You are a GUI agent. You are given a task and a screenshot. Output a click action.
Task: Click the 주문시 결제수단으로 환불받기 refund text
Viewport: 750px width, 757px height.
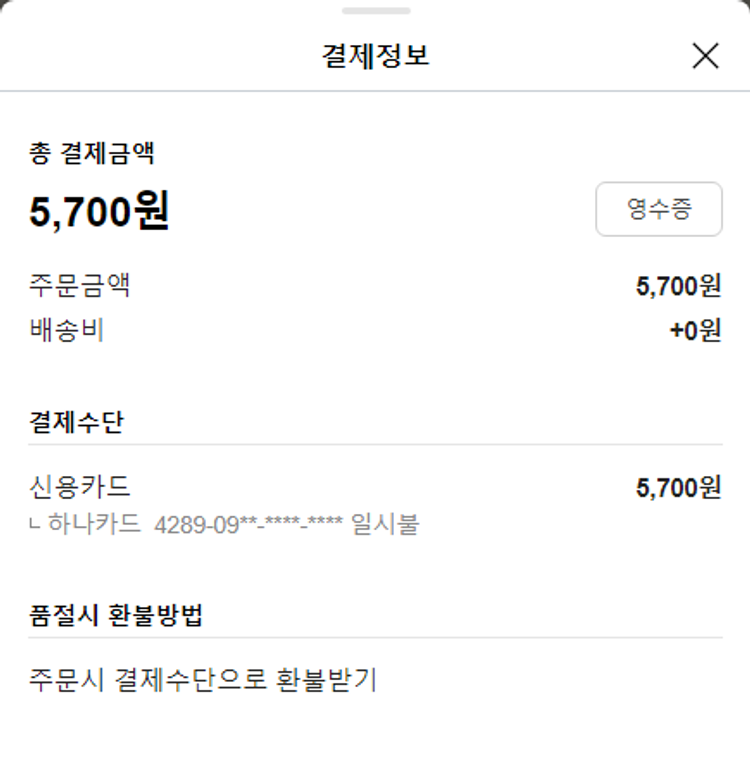coord(203,681)
